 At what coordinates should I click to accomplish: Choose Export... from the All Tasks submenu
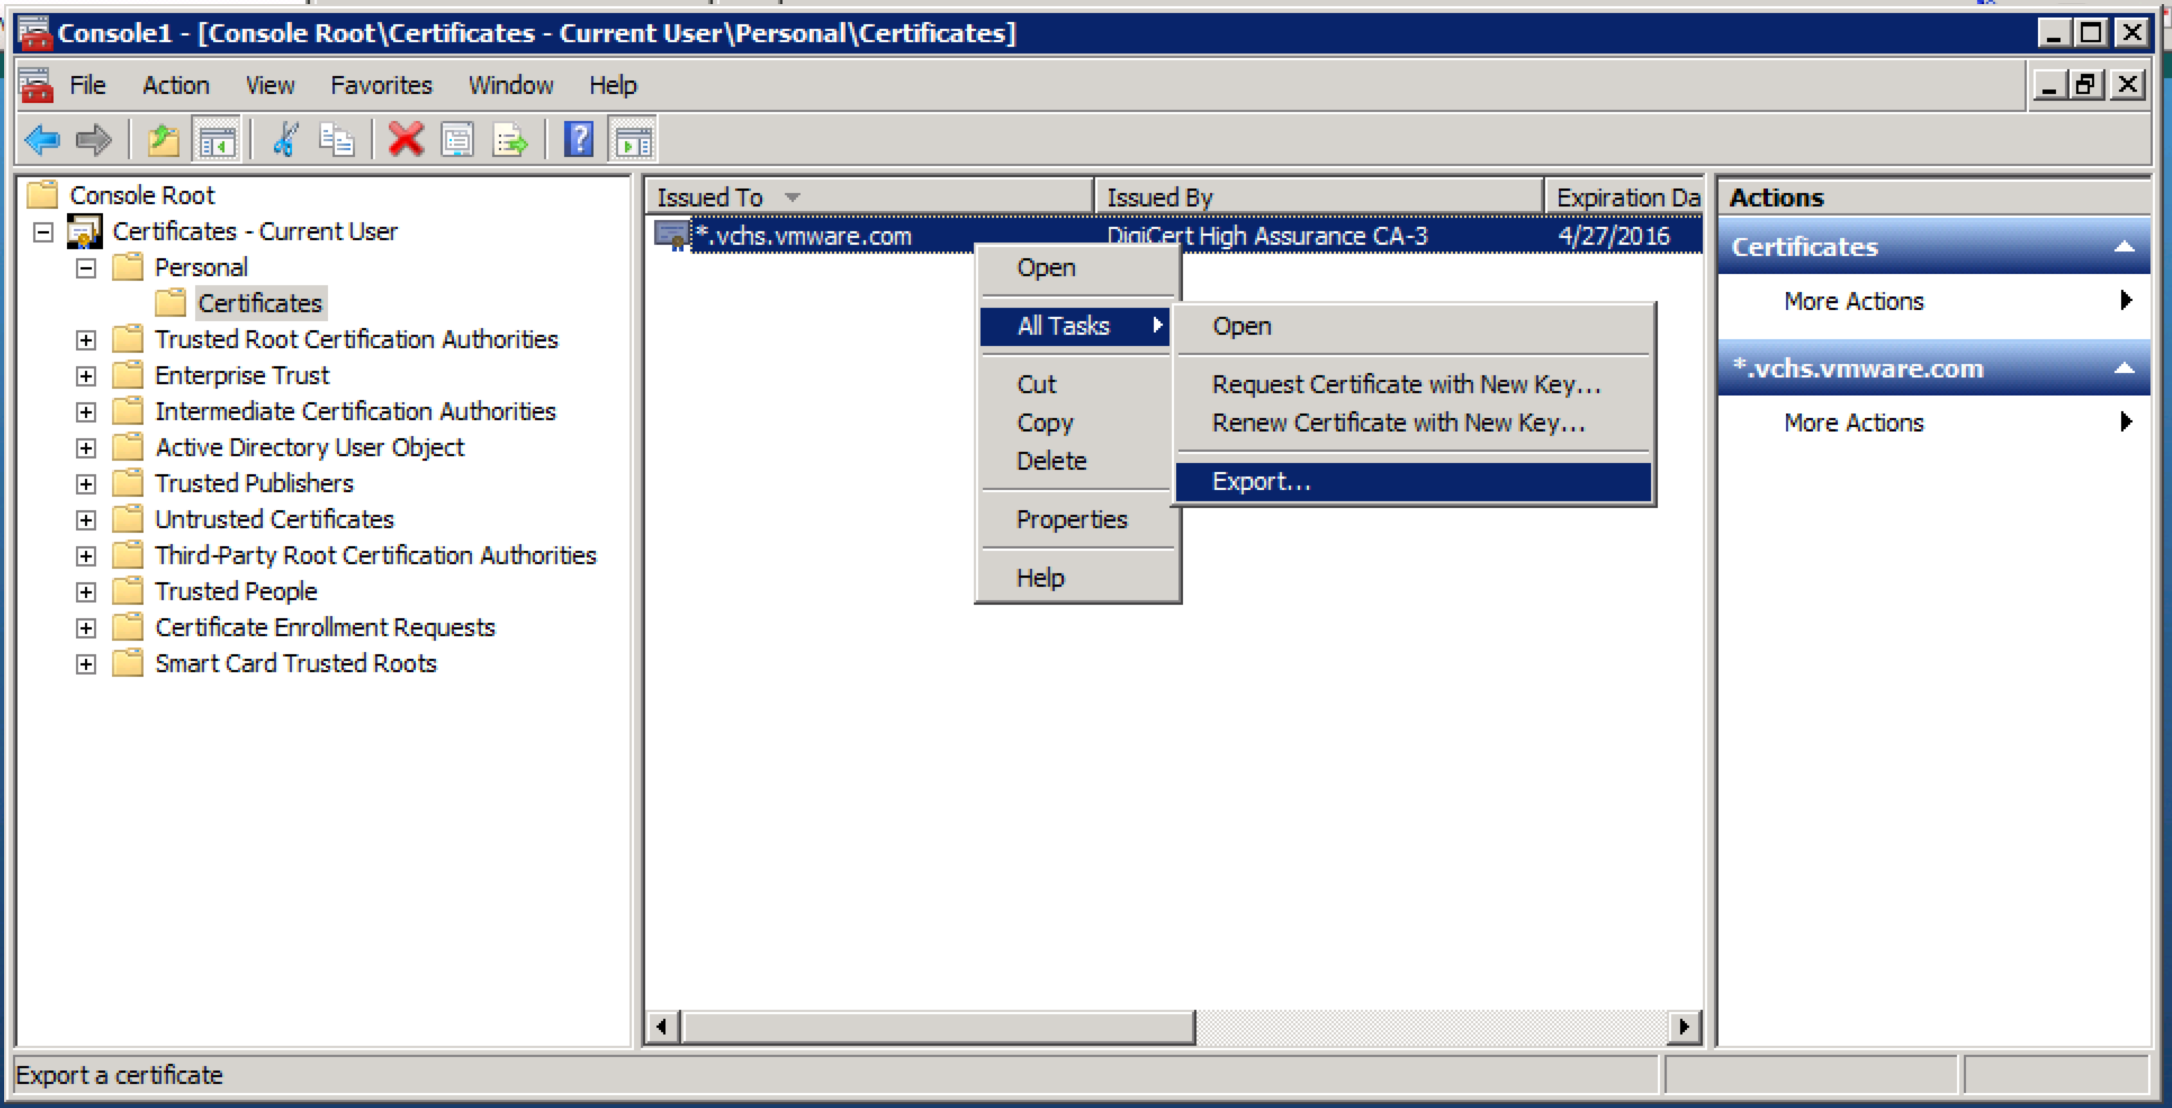tap(1260, 482)
